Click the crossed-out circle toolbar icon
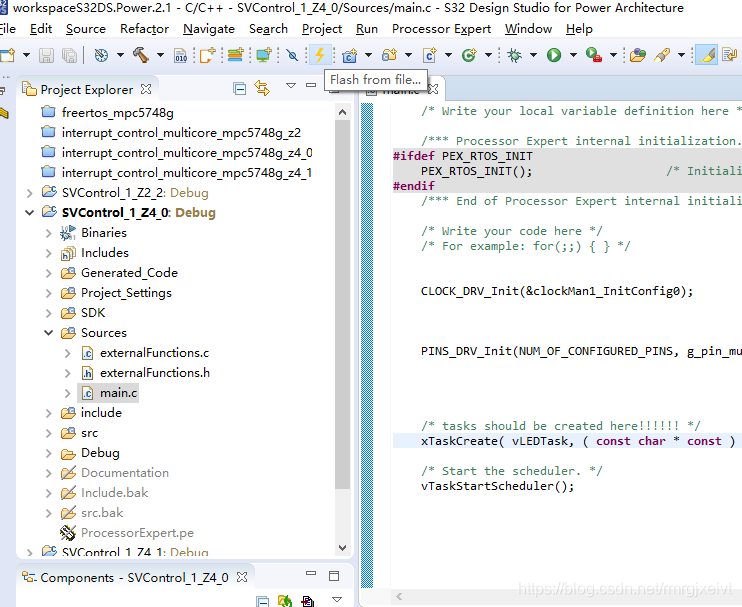The image size is (742, 607). coord(292,55)
